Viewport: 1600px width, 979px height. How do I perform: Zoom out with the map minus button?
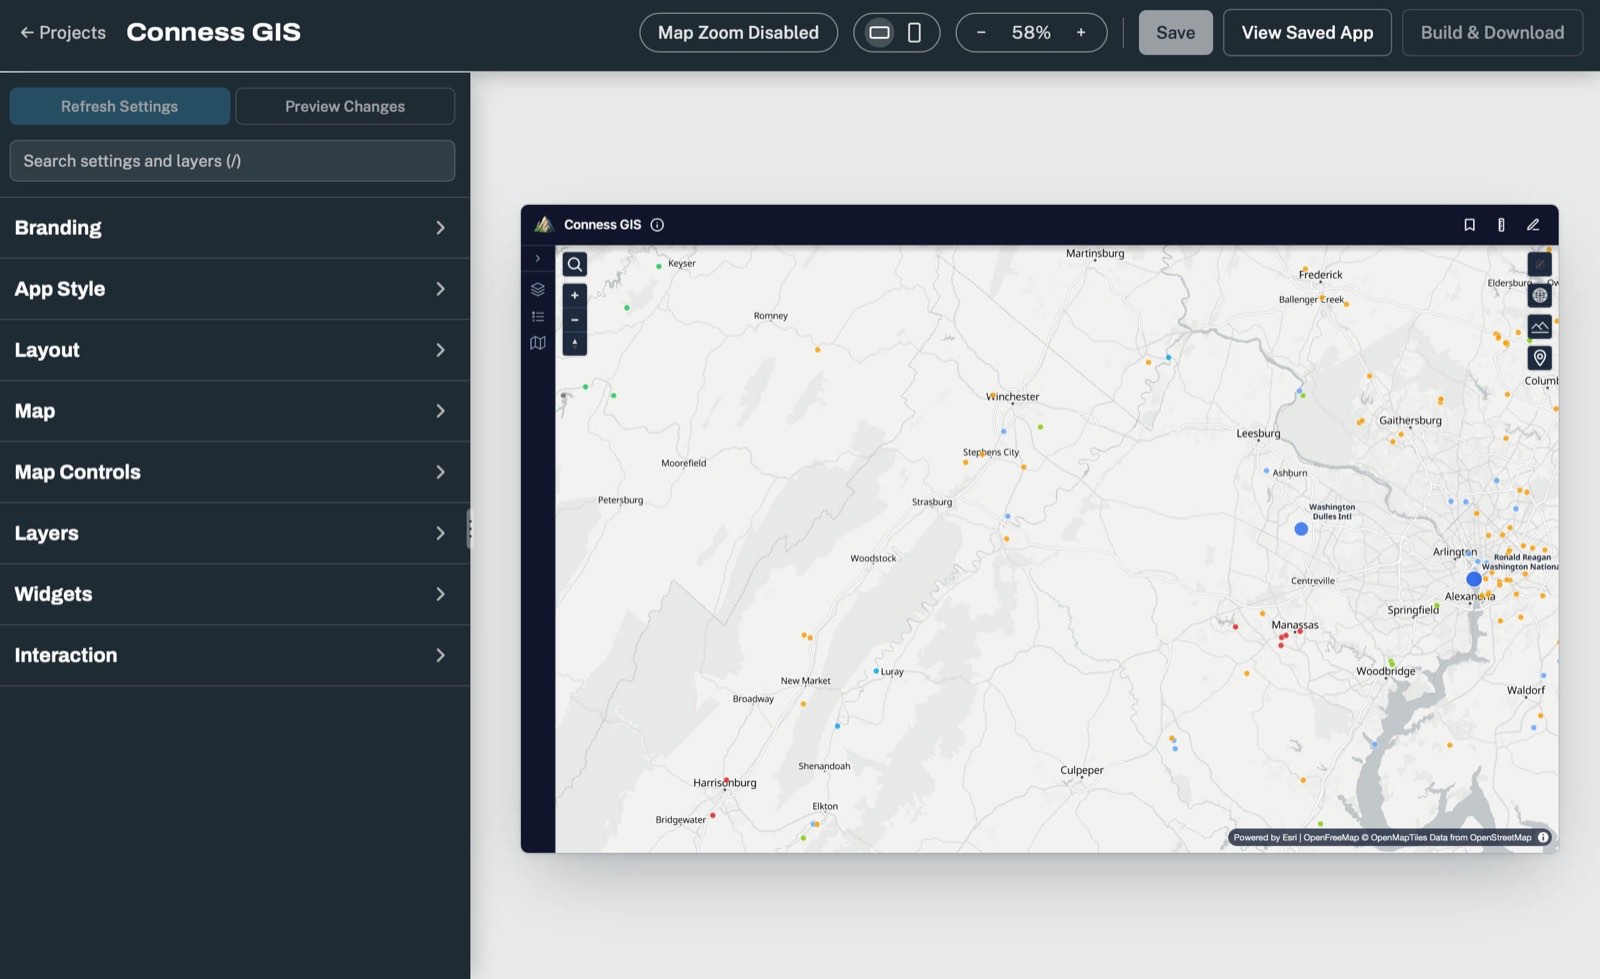point(575,320)
